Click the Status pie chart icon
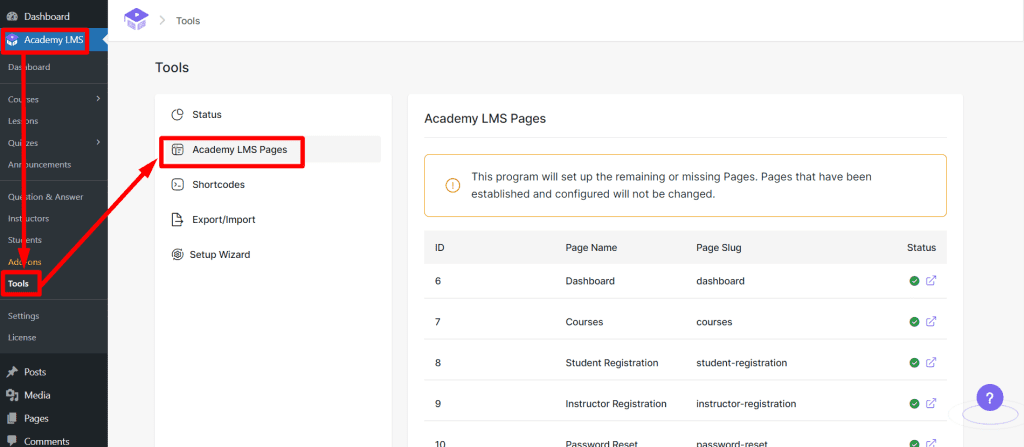The width and height of the screenshot is (1024, 447). [x=178, y=115]
